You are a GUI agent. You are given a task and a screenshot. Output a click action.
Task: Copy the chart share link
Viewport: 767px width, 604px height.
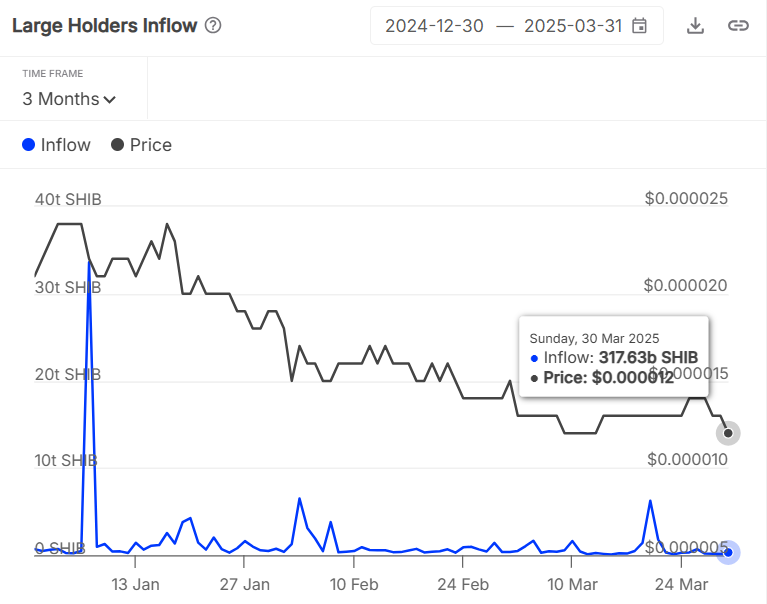[738, 25]
